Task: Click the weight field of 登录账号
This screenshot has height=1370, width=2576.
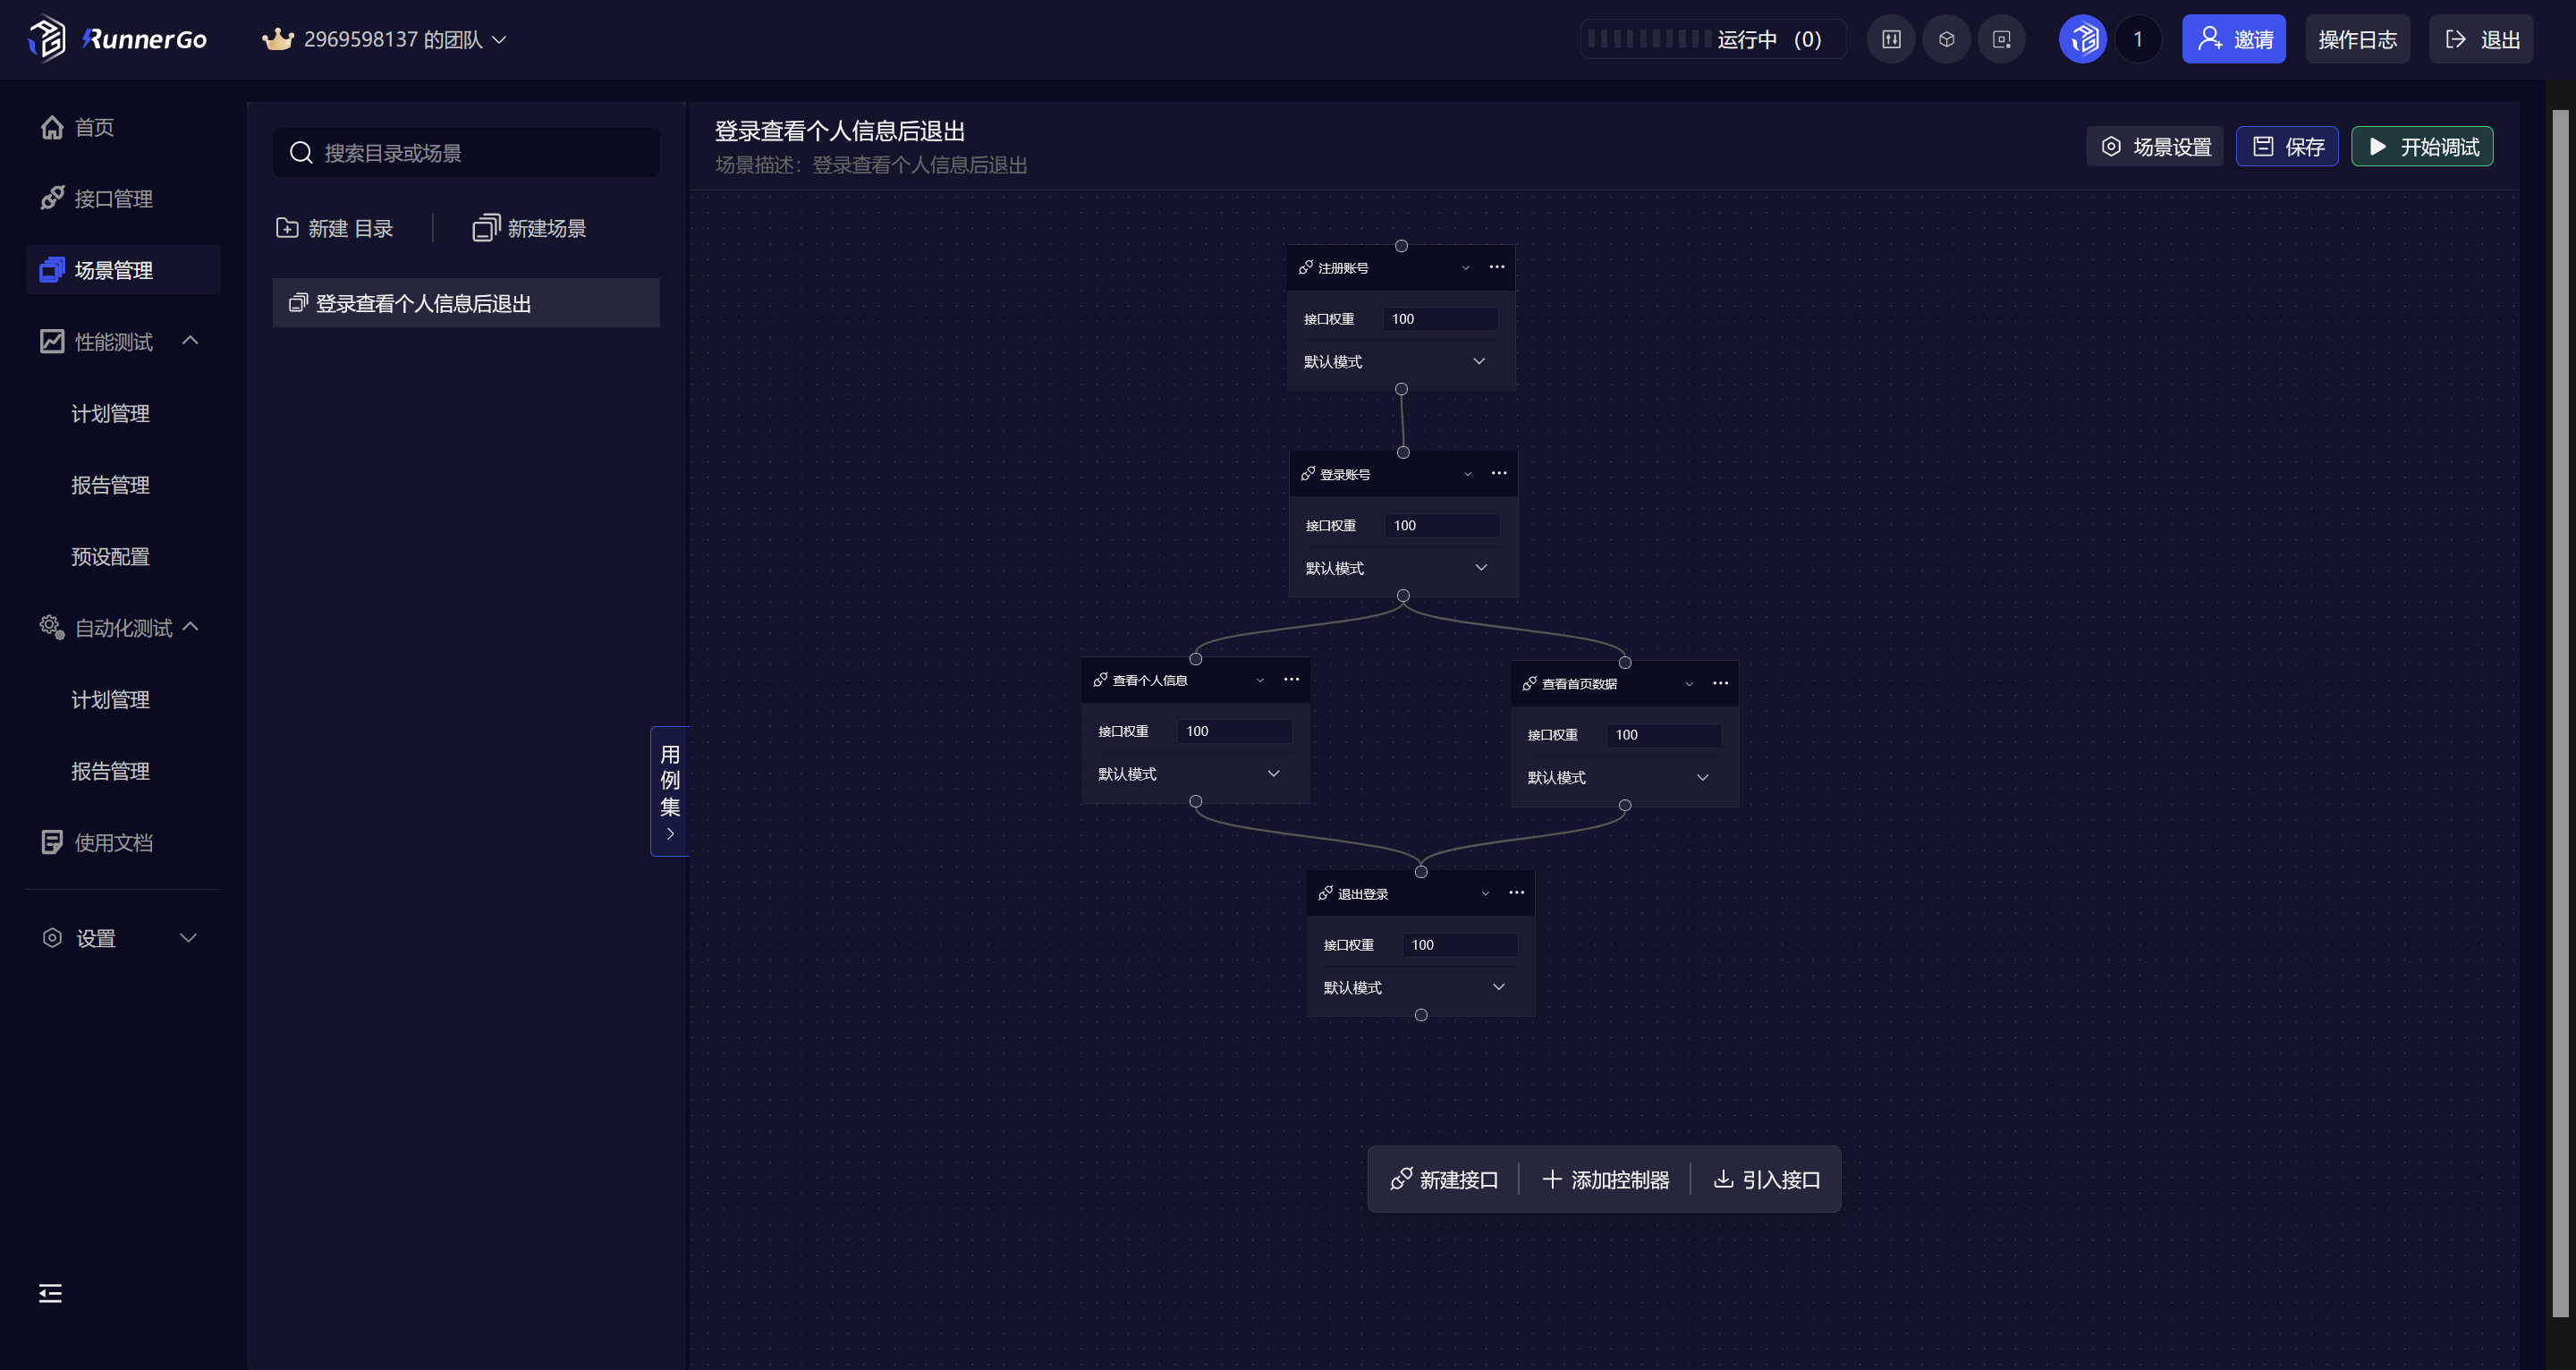Action: click(x=1442, y=525)
